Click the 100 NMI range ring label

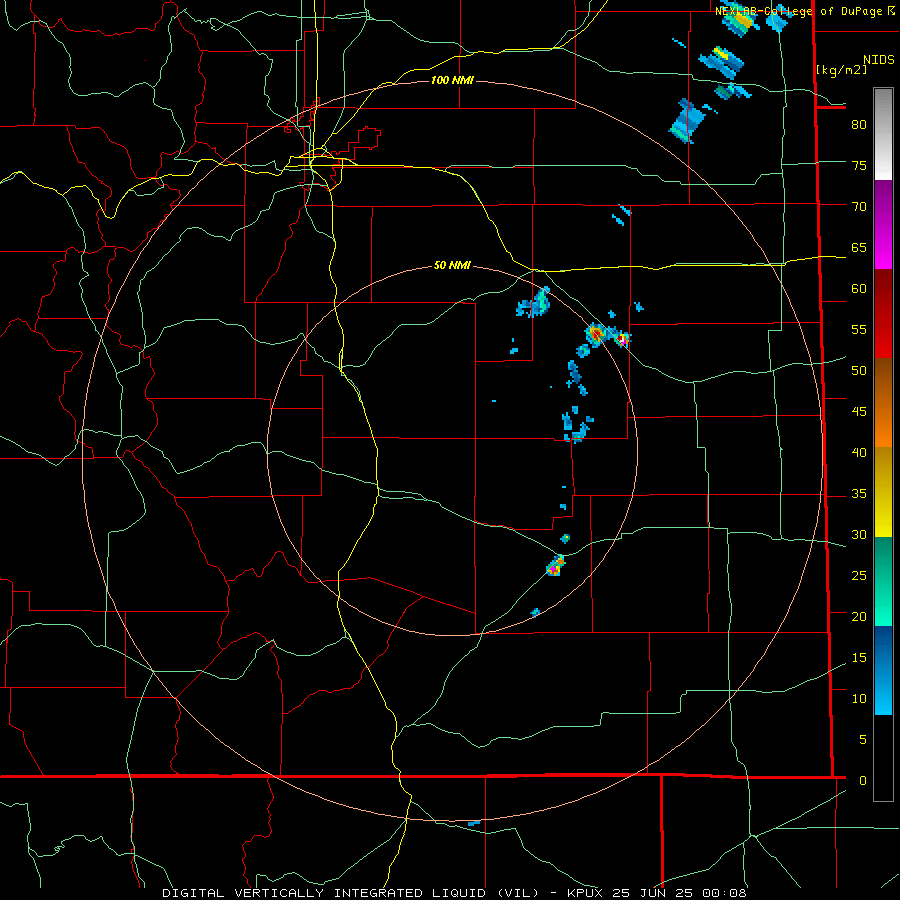click(452, 80)
